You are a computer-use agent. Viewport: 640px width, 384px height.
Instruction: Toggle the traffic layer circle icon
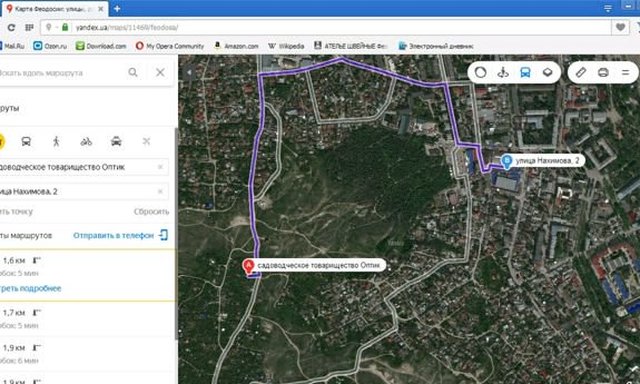click(x=481, y=73)
